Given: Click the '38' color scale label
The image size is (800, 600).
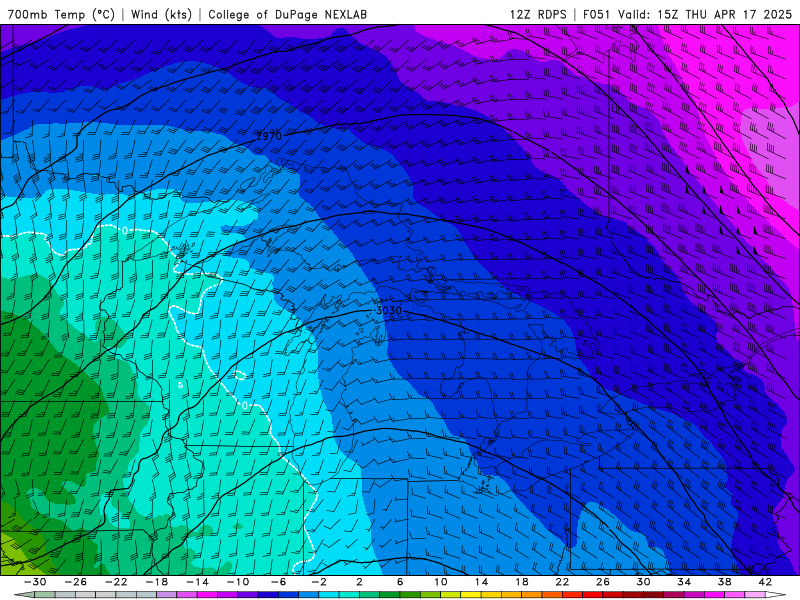Looking at the screenshot, I should click(724, 582).
